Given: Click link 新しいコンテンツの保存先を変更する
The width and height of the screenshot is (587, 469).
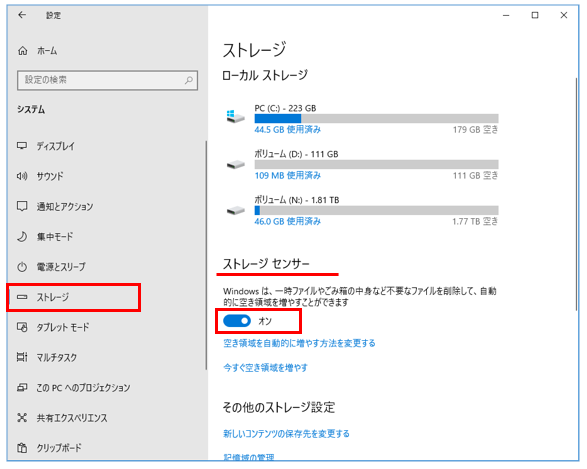Looking at the screenshot, I should point(286,434).
